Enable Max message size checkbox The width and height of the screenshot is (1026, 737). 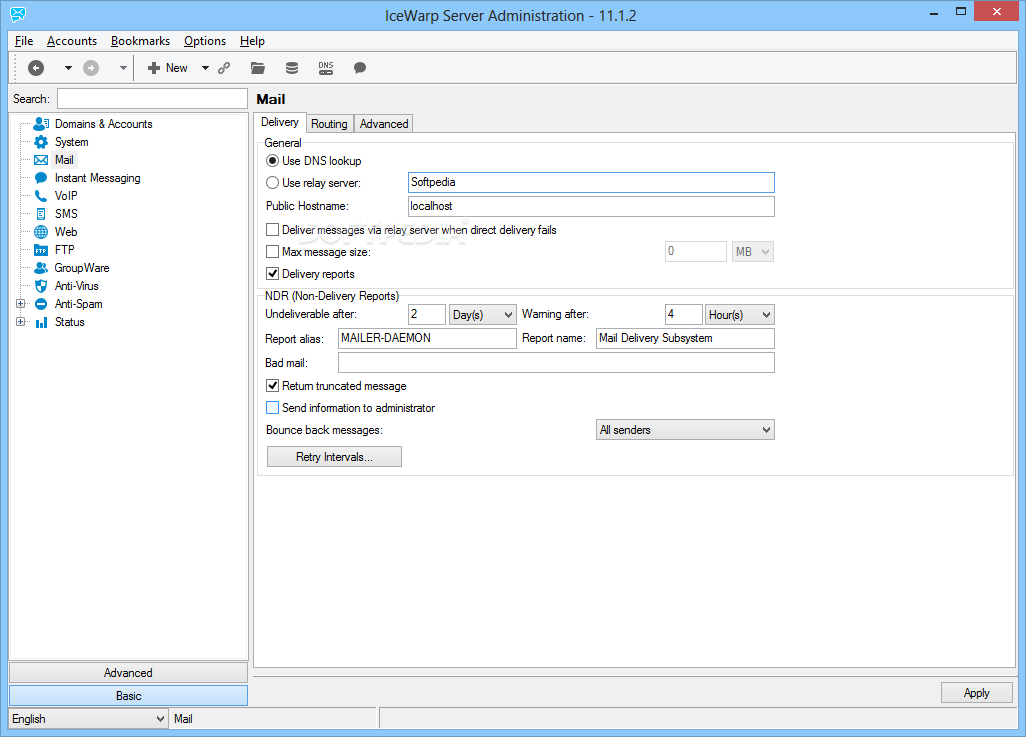tap(272, 251)
